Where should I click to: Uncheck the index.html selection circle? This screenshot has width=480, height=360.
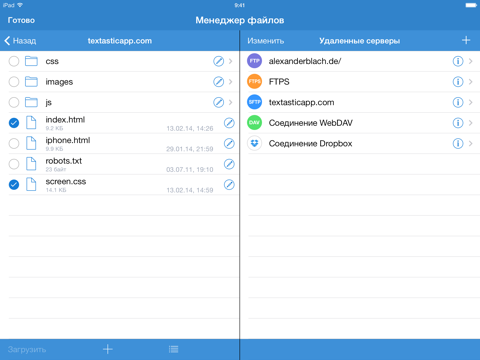pos(14,123)
